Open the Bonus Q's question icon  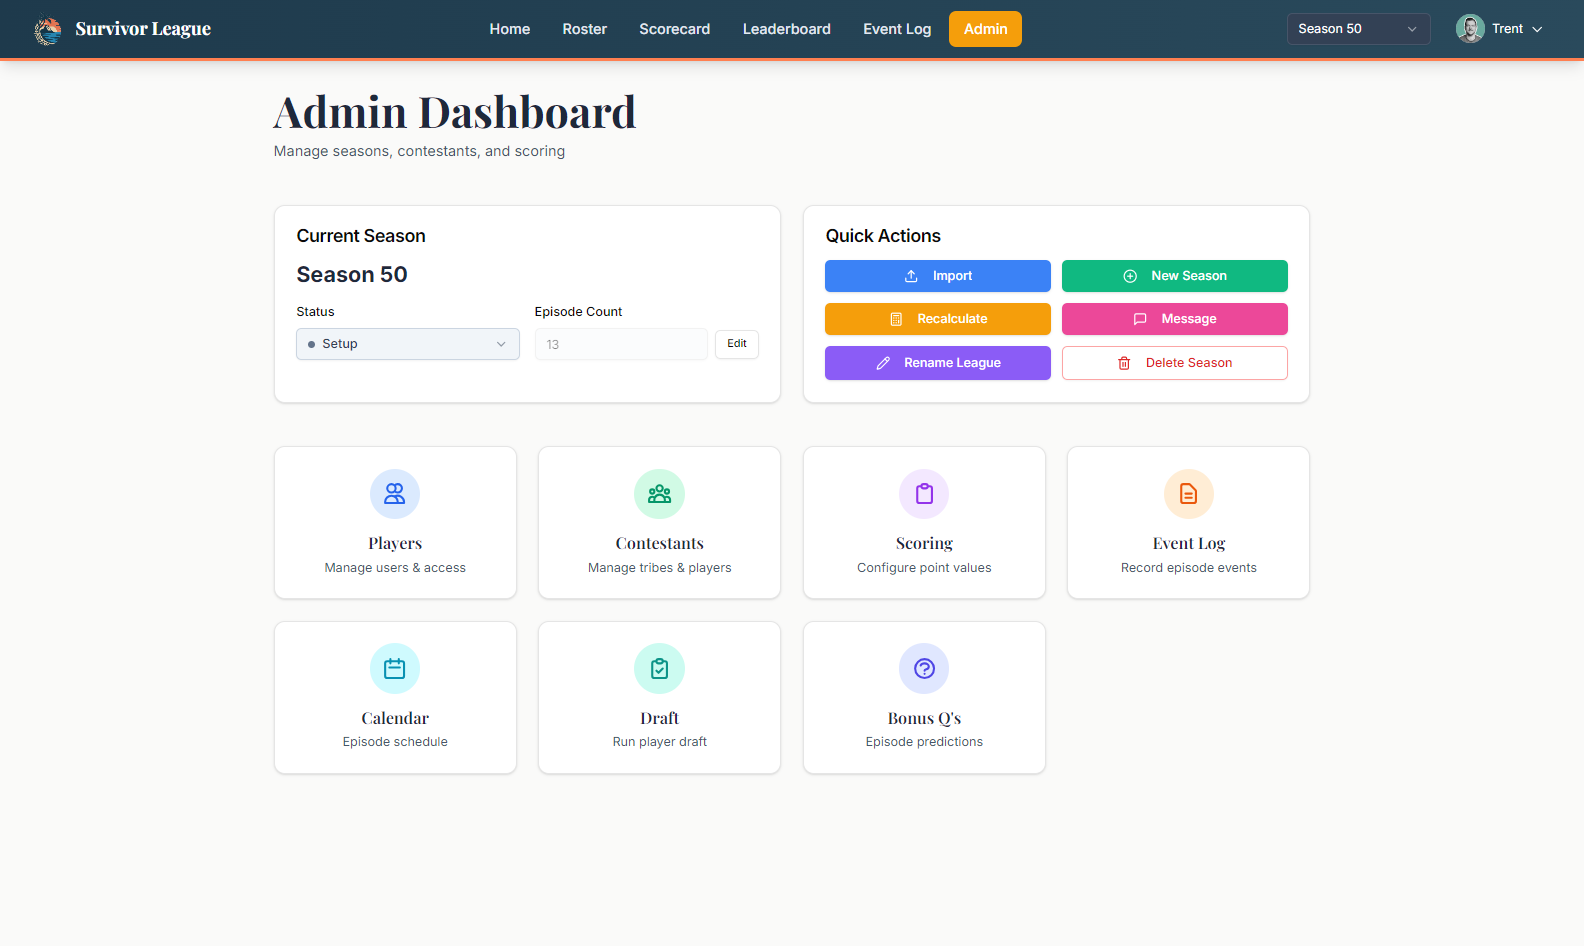(924, 668)
